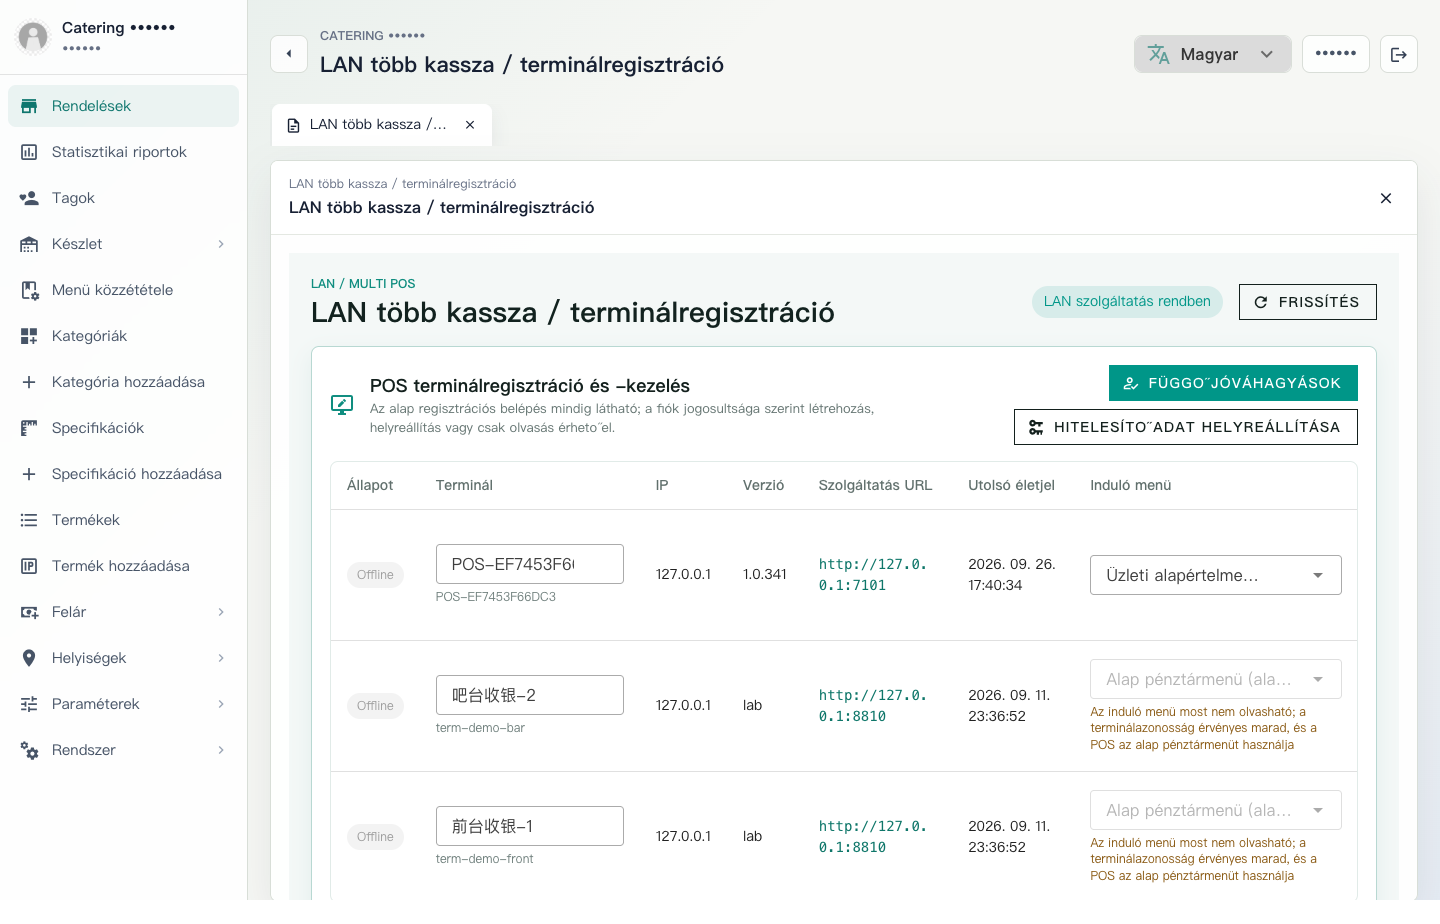
Task: Open the Magyar language dropdown
Action: [1212, 54]
